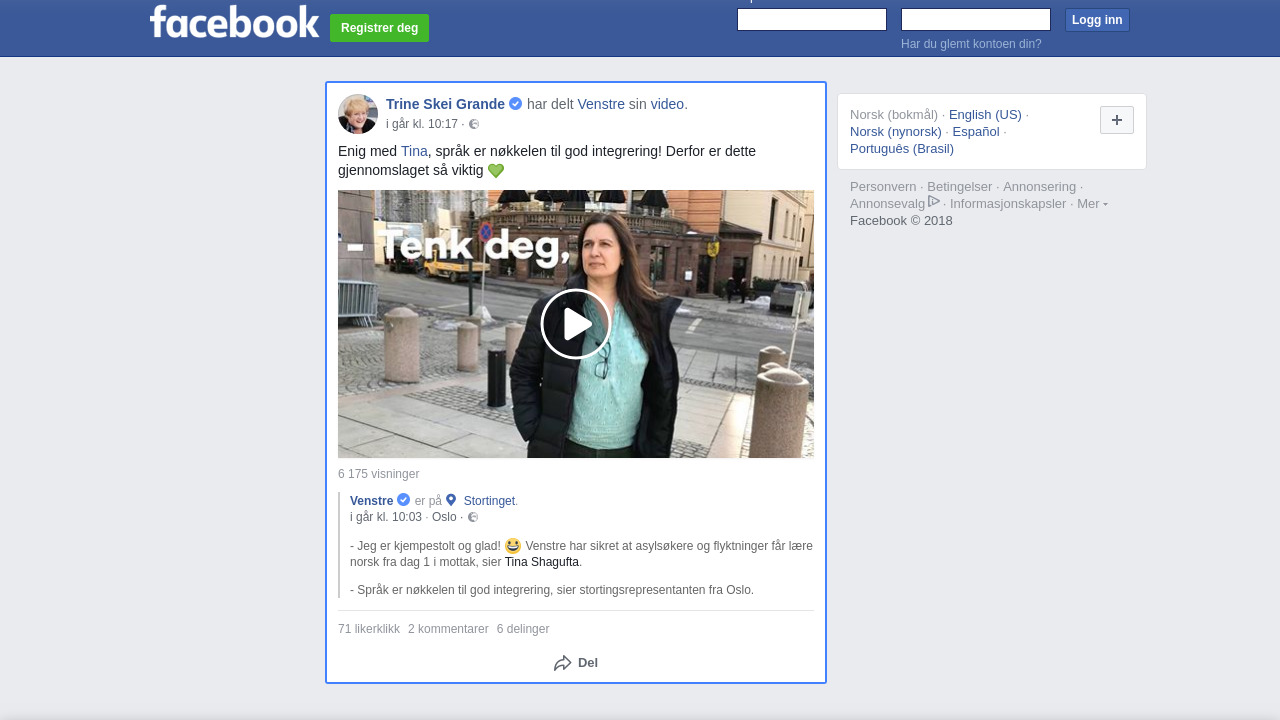The image size is (1280, 720).
Task: Click the Registrer deg button
Action: tap(379, 28)
